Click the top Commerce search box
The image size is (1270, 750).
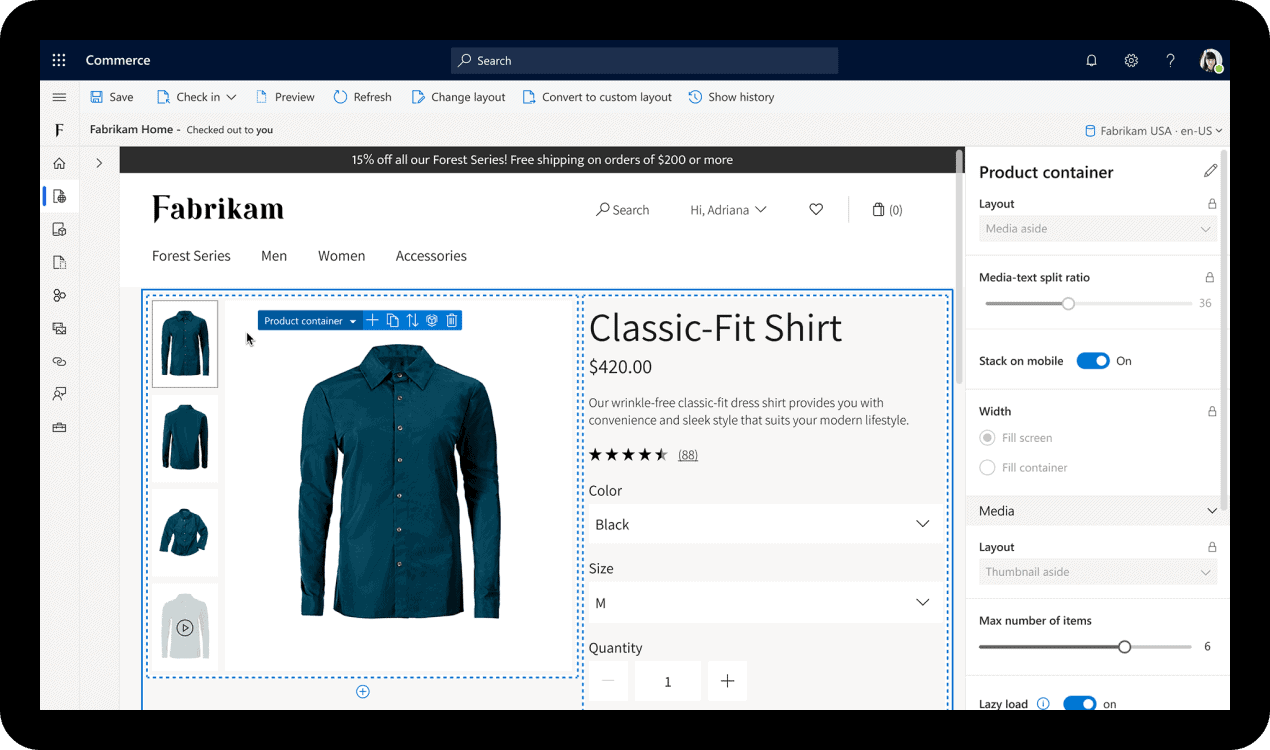644,61
